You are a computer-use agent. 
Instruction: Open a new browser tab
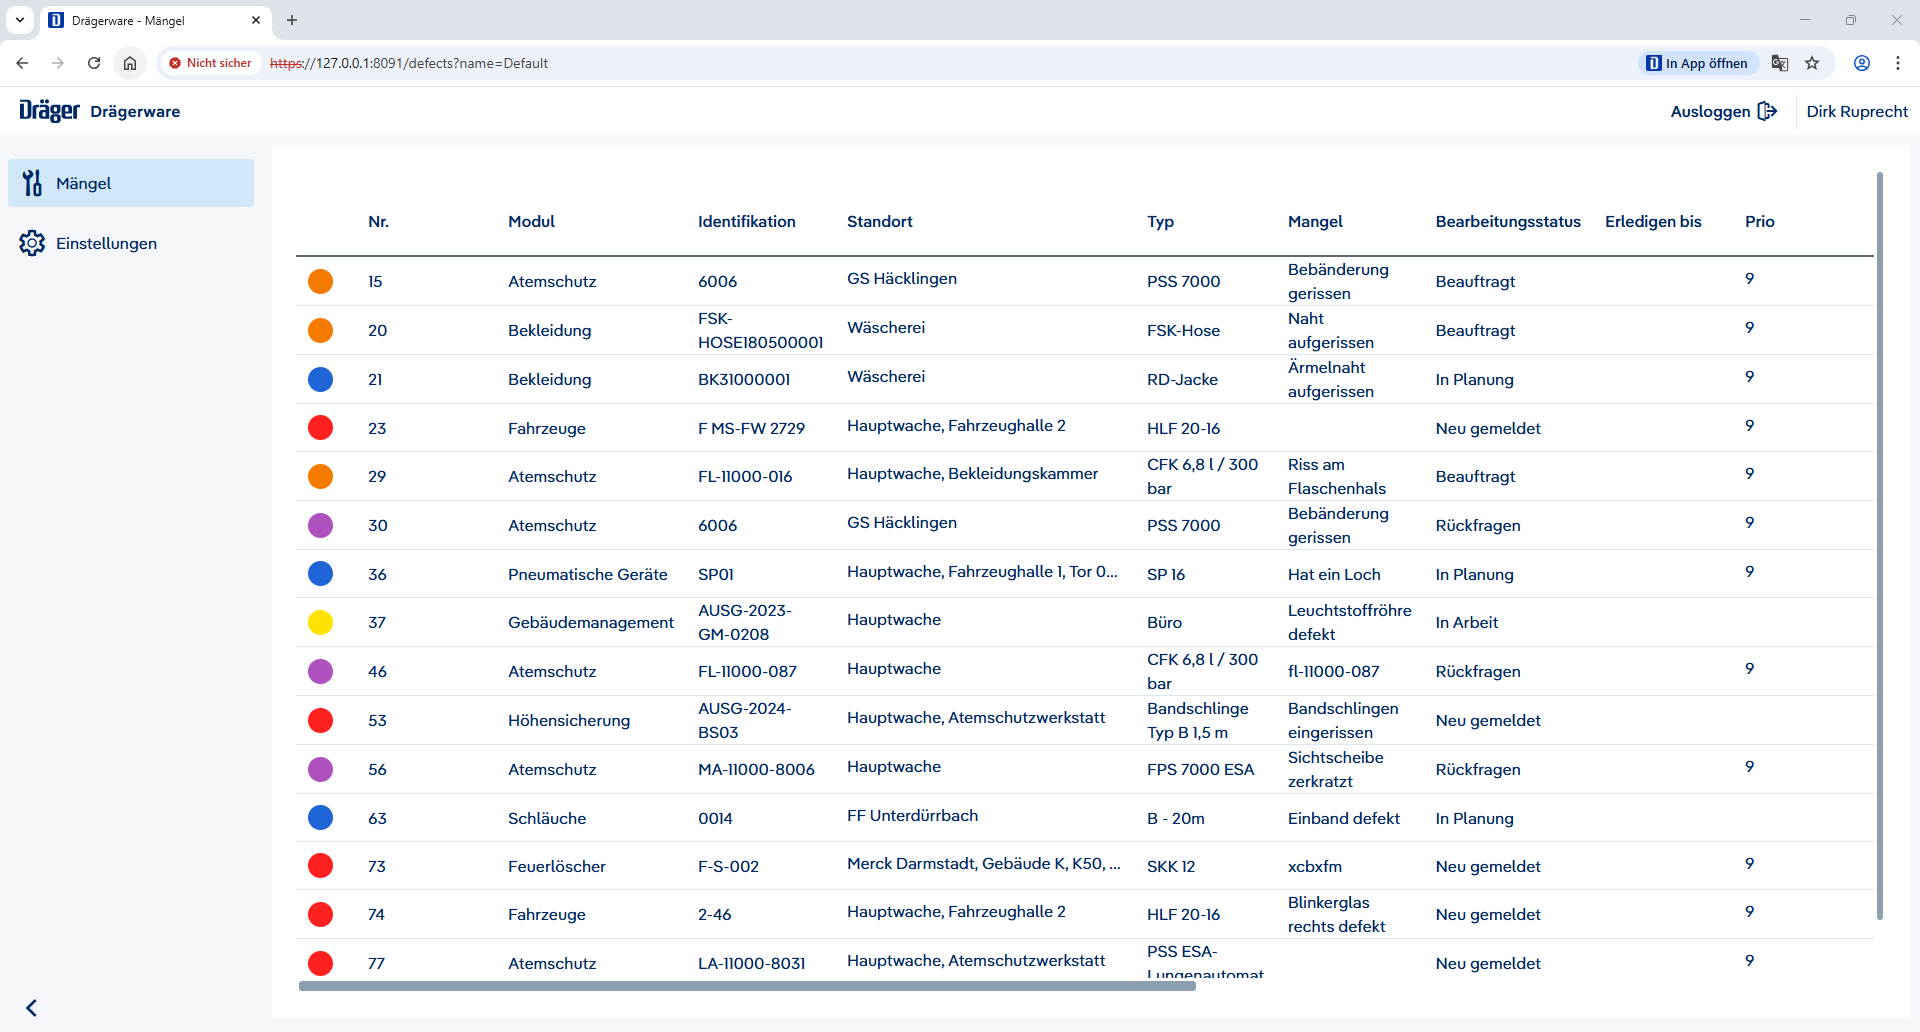click(x=292, y=20)
